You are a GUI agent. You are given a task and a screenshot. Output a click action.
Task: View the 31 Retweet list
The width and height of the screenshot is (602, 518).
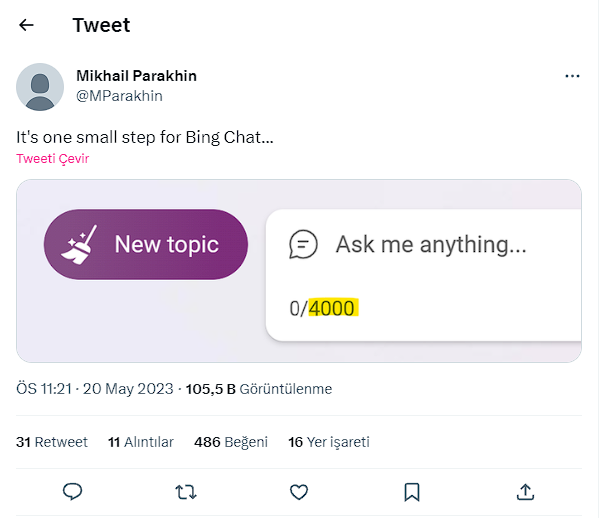pyautogui.click(x=52, y=442)
